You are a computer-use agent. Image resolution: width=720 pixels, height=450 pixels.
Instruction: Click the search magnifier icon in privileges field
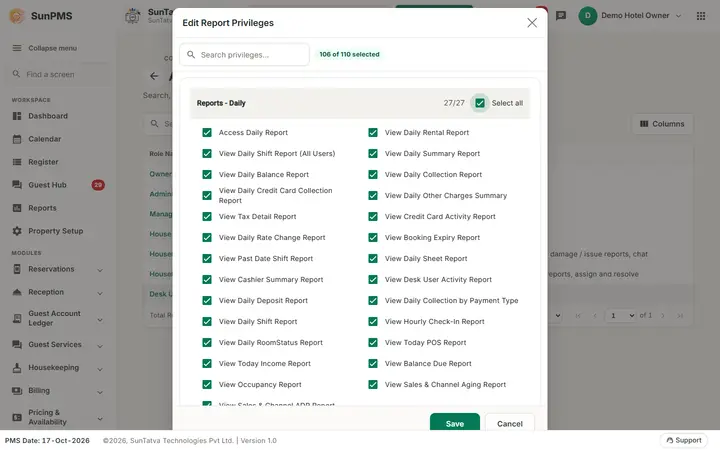(191, 55)
